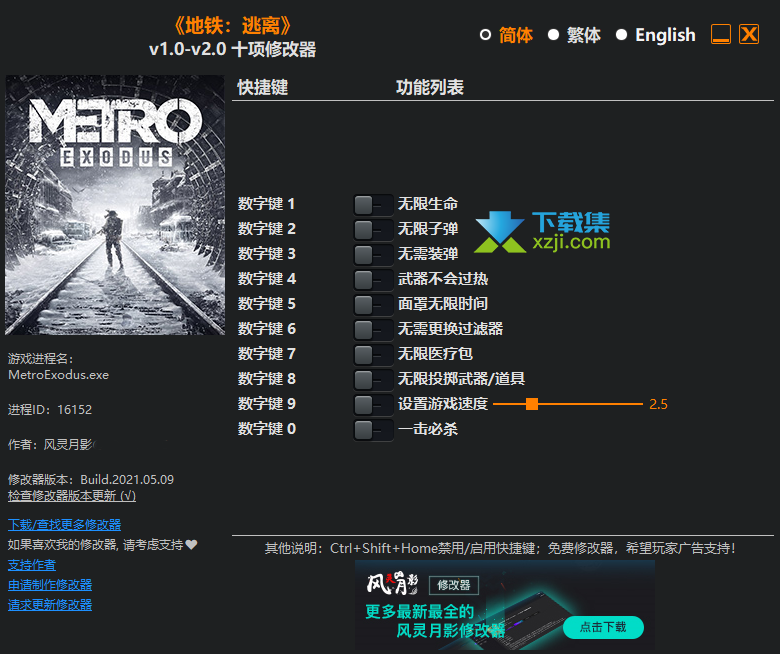Click the game speed slider handle
This screenshot has width=780, height=654.
[532, 404]
